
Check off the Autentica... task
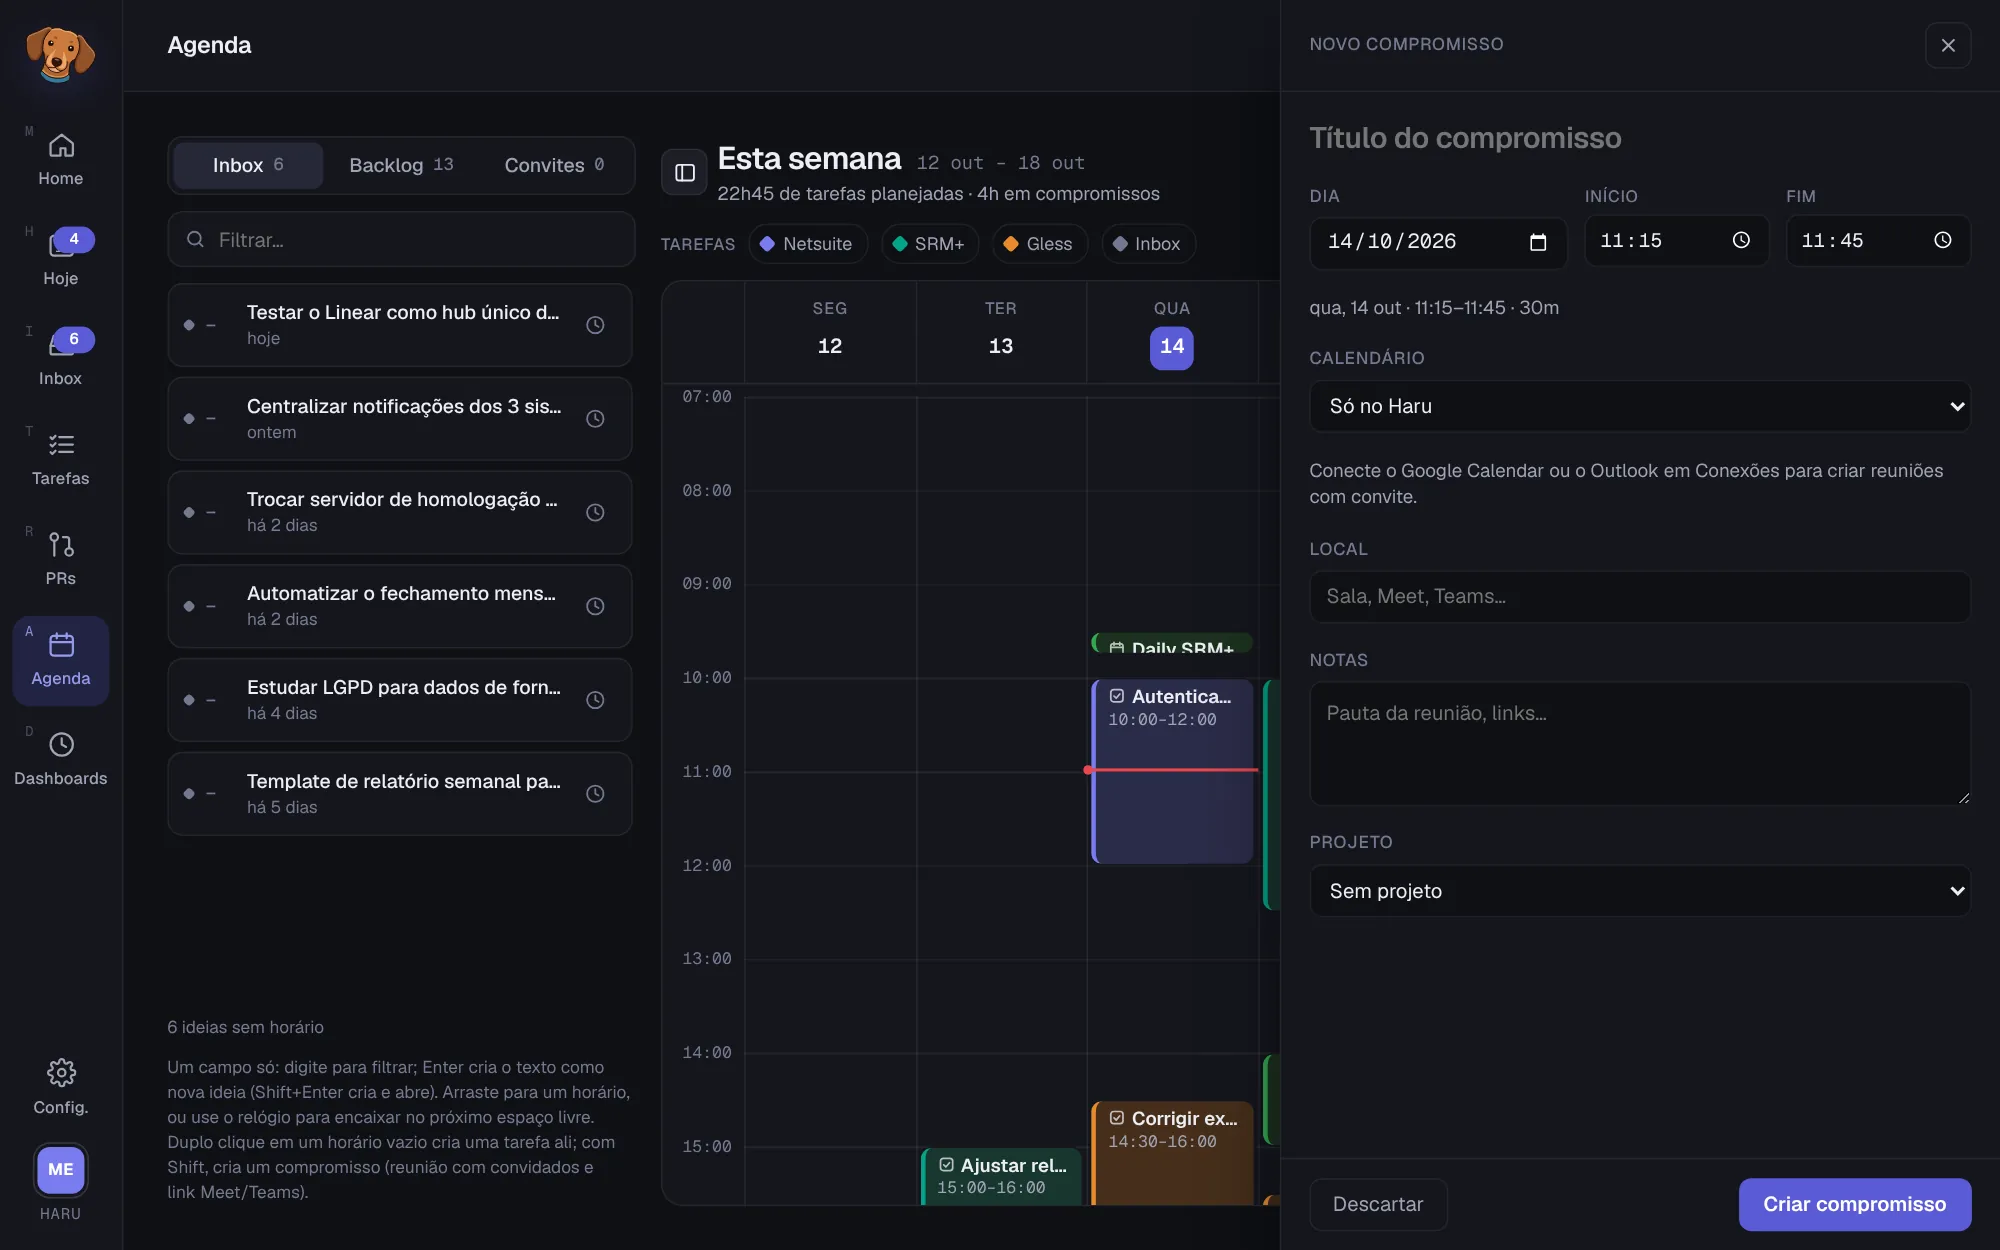[x=1117, y=696]
